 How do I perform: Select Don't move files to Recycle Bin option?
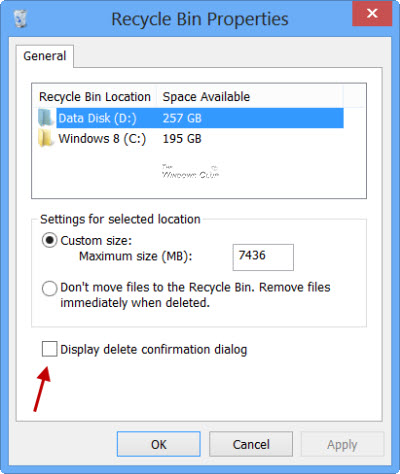[49, 288]
